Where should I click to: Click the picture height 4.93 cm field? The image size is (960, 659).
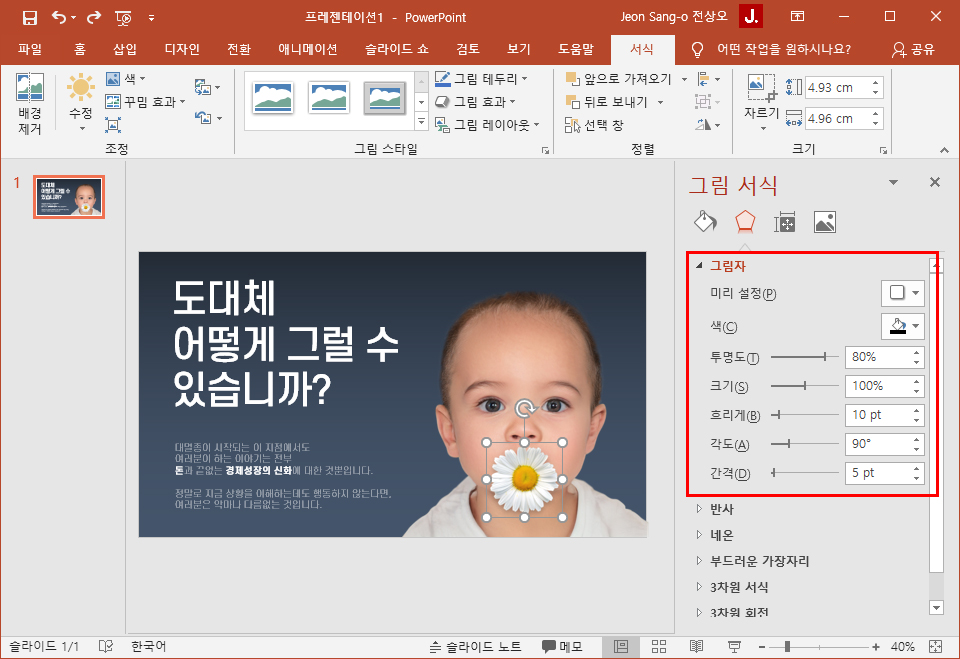[x=836, y=88]
